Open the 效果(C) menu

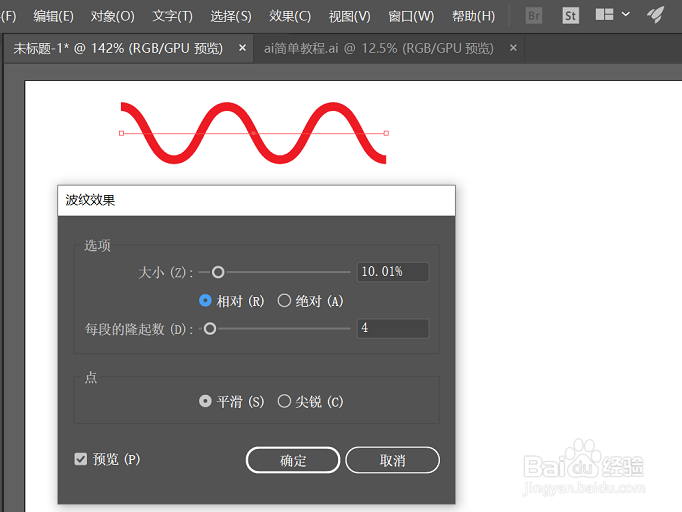pos(290,16)
